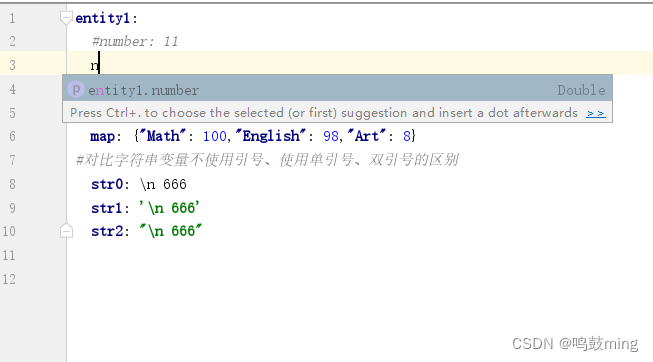
Task: Click the "Art" key in map
Action: tap(366, 136)
